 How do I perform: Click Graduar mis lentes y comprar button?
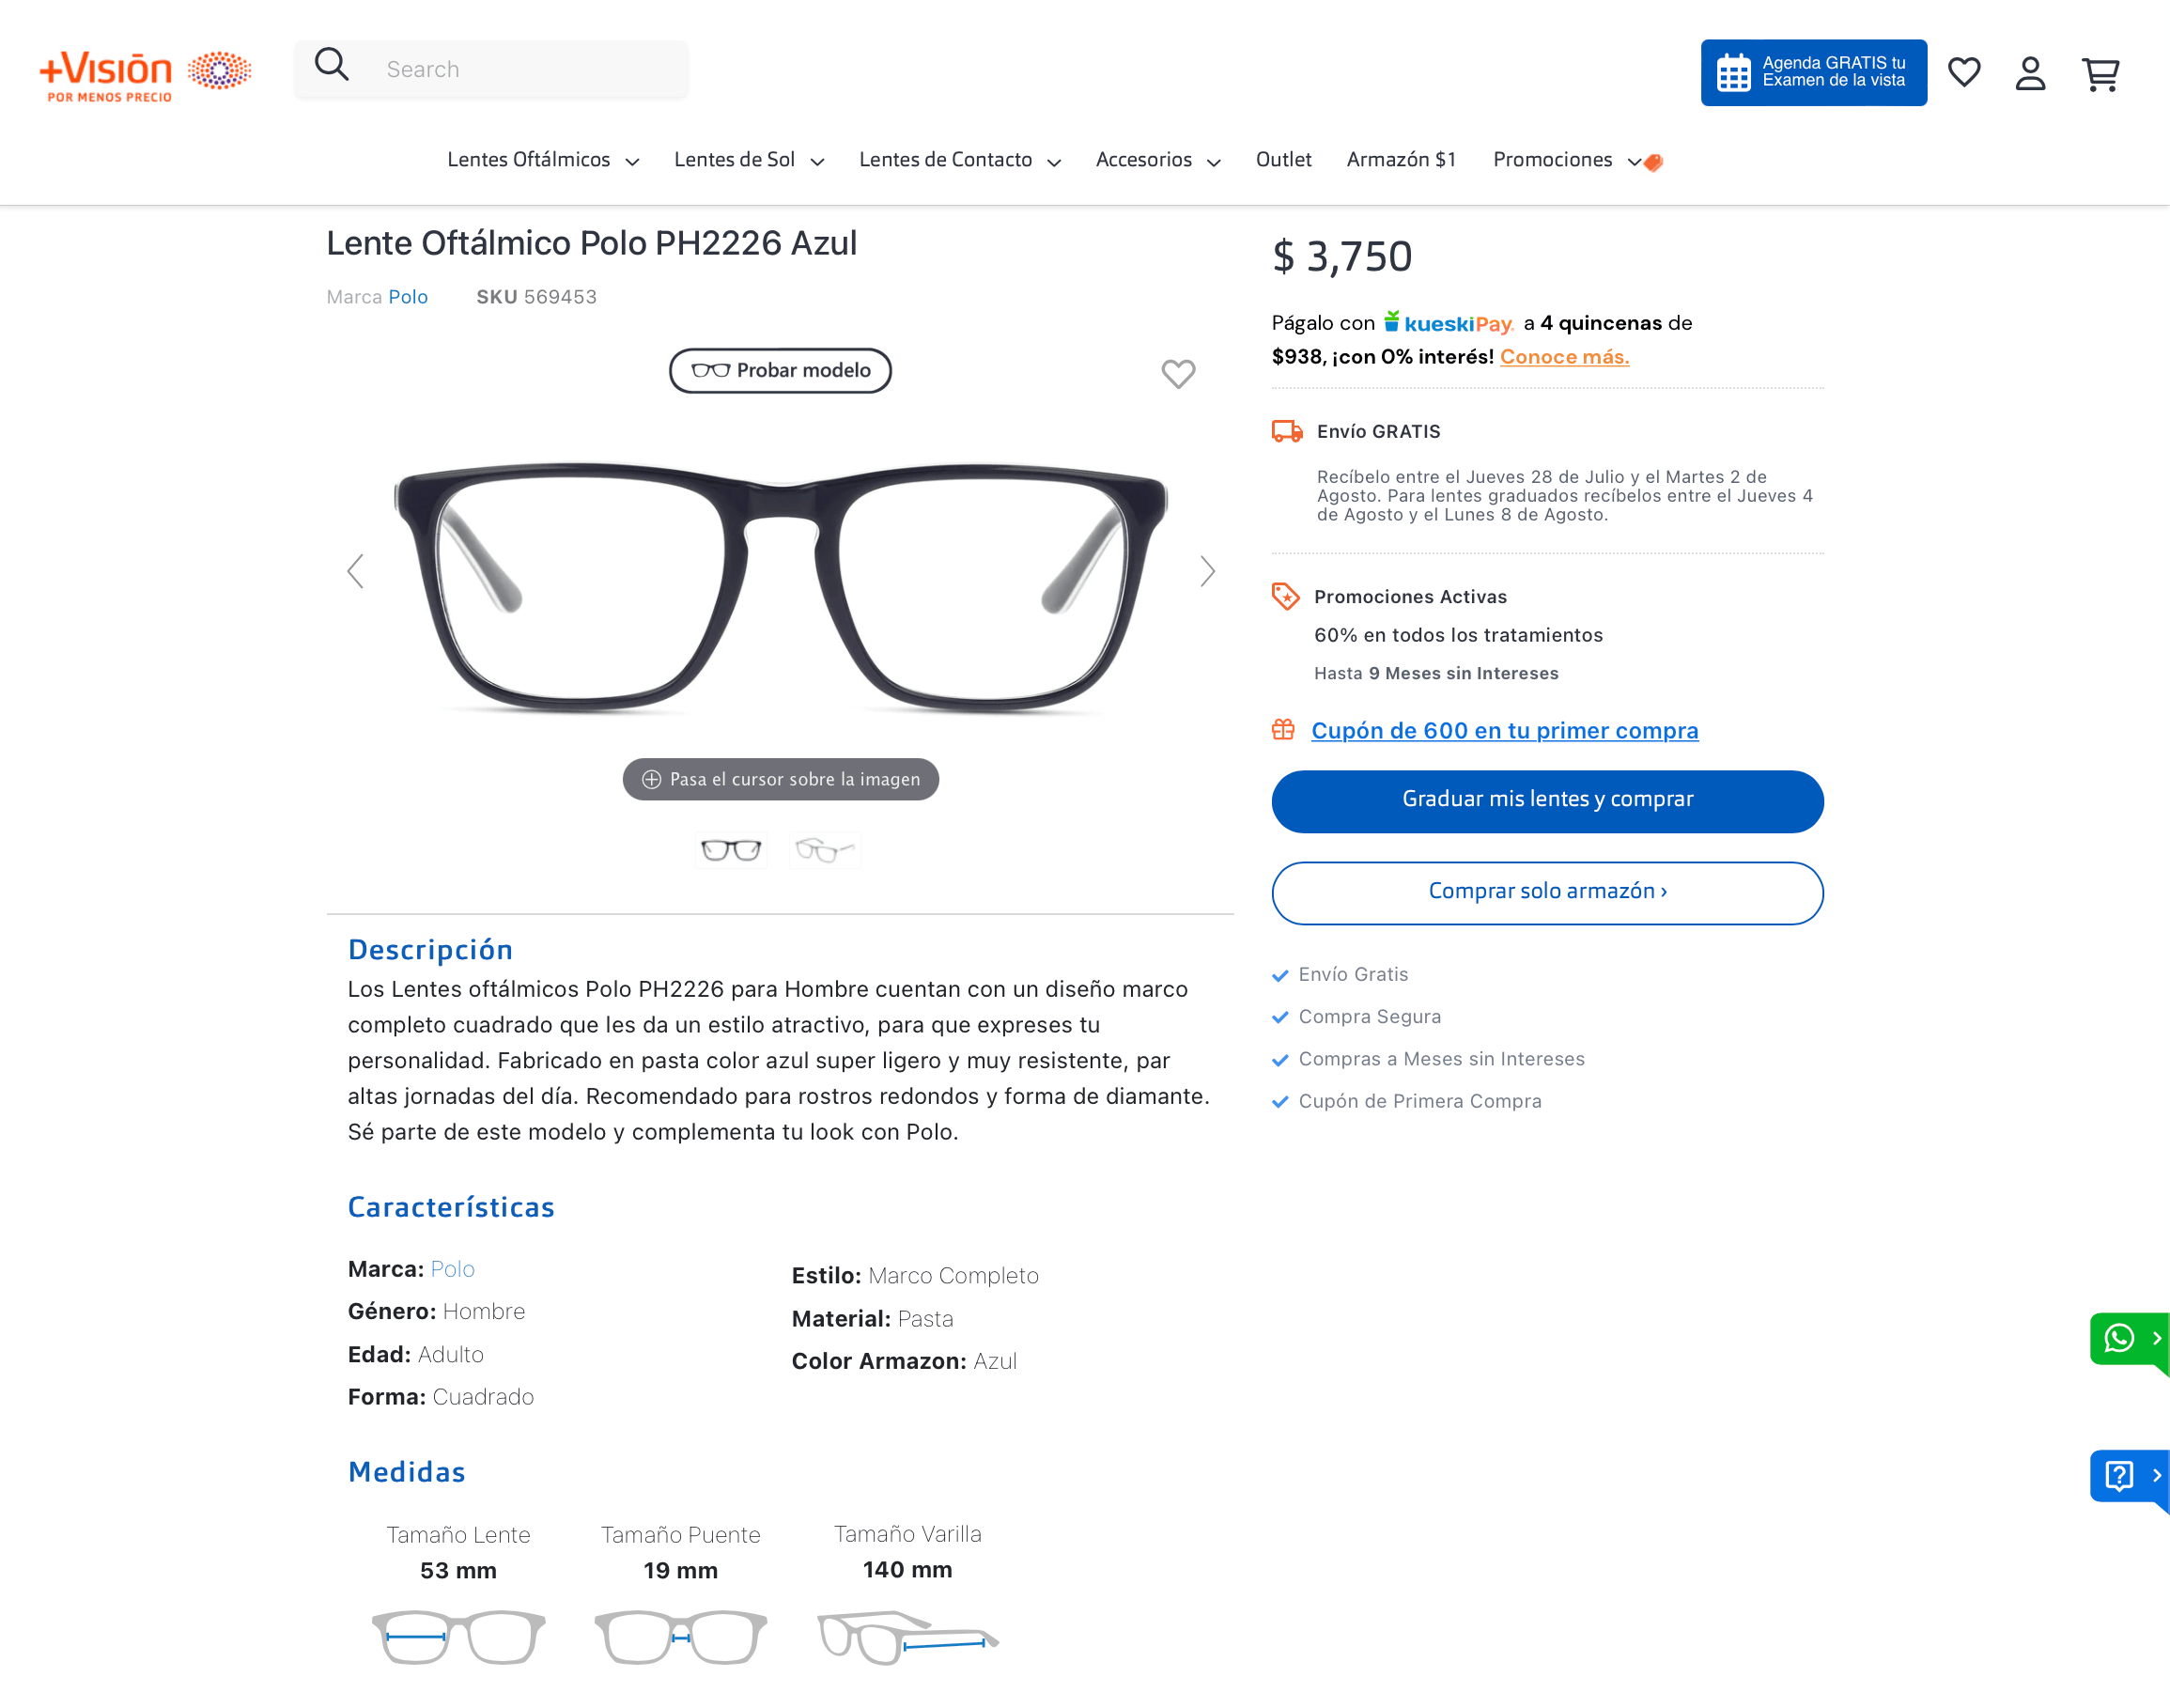[x=1548, y=801]
